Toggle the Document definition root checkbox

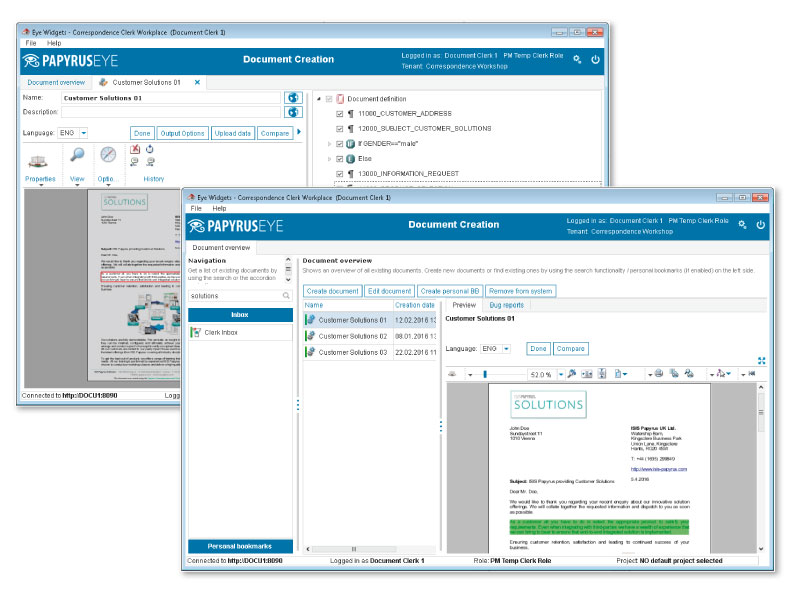329,99
